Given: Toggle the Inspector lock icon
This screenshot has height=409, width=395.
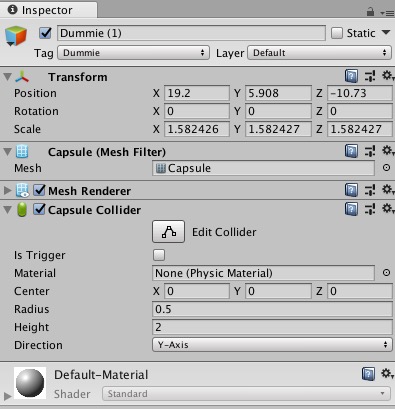Looking at the screenshot, I should (x=370, y=12).
